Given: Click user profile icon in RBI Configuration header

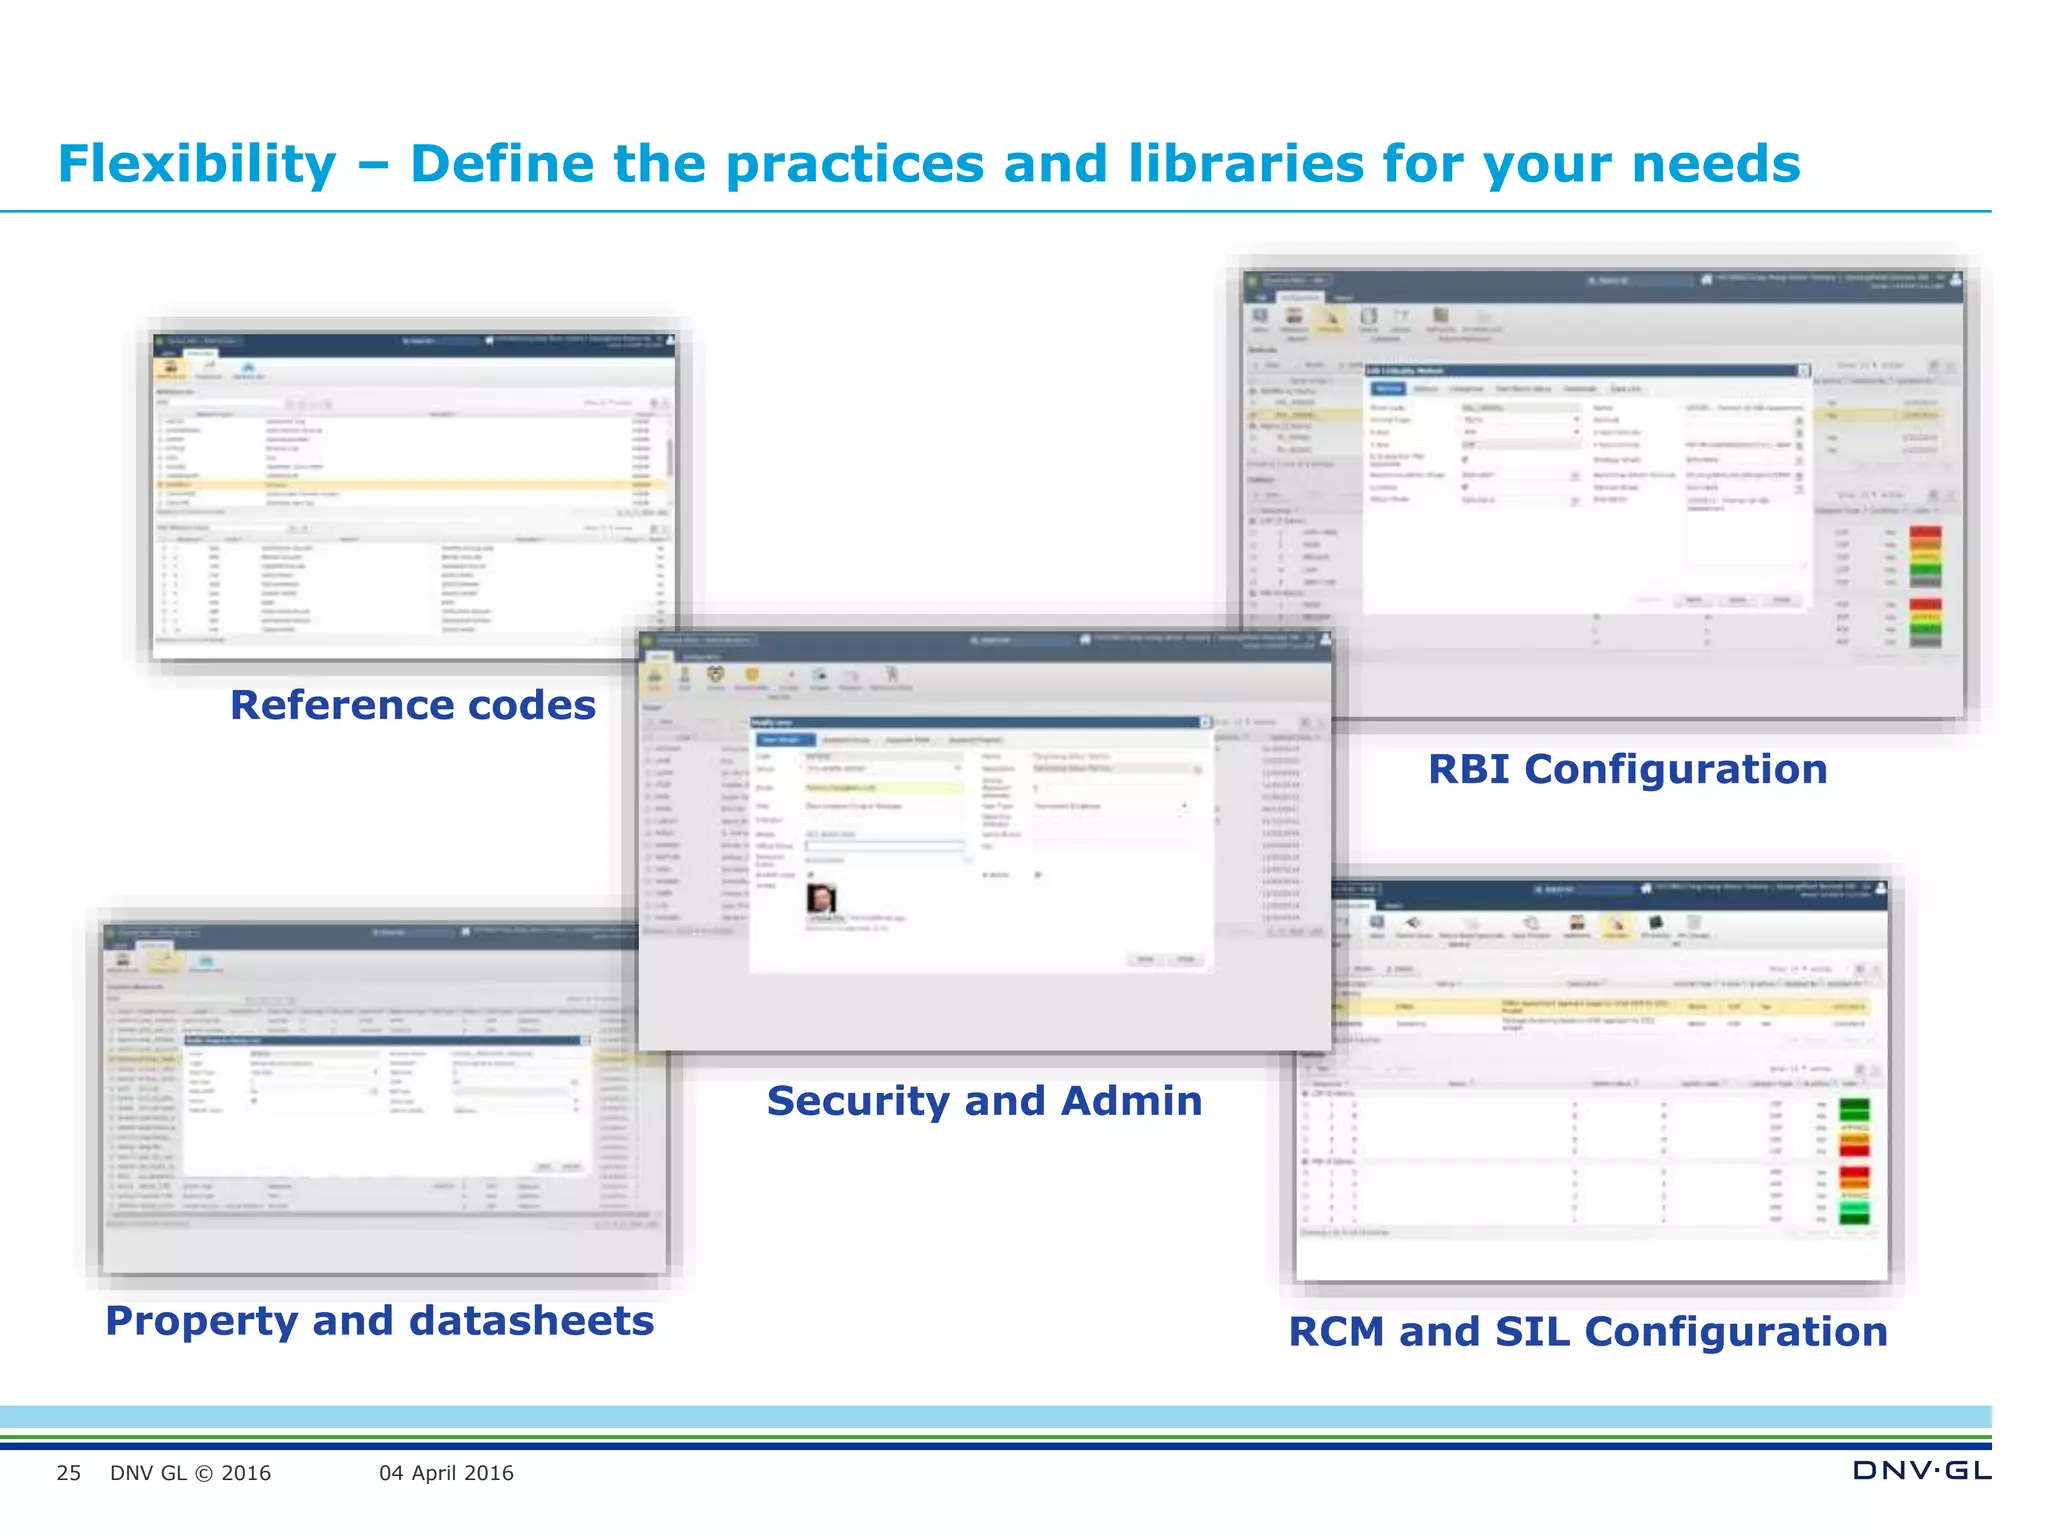Looking at the screenshot, I should [x=1955, y=279].
